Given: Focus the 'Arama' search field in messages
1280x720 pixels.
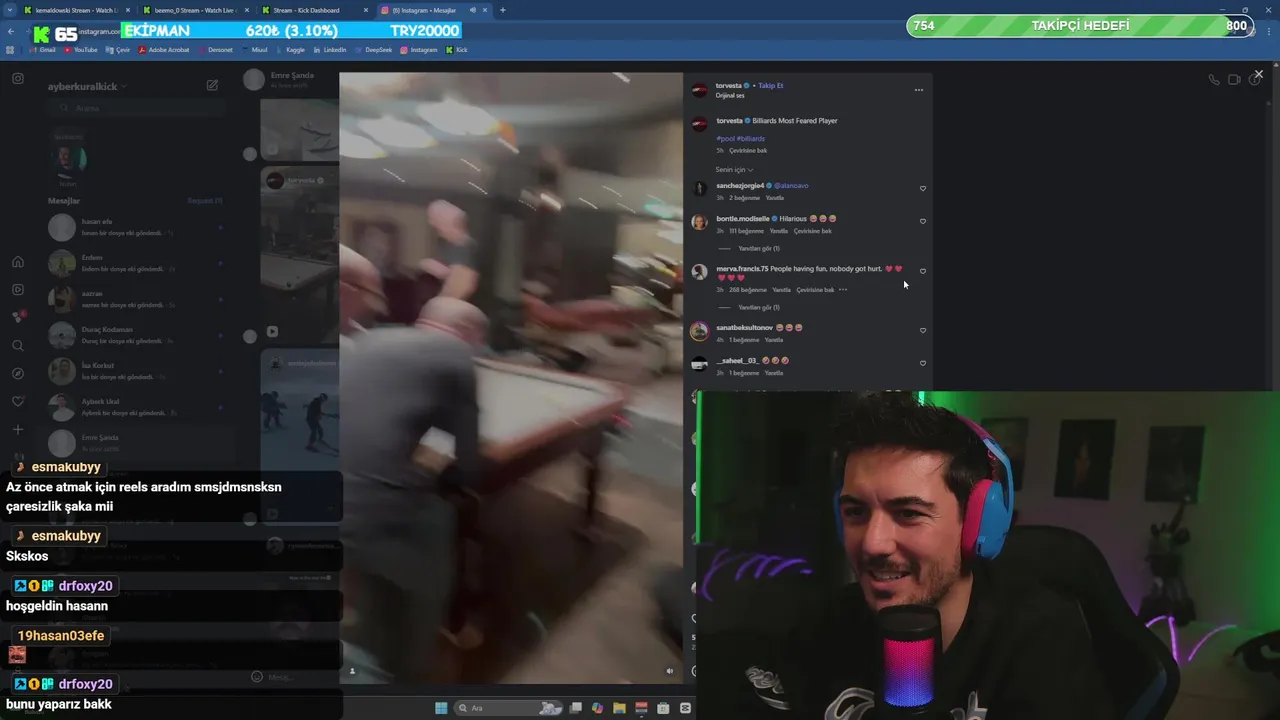Looking at the screenshot, I should point(135,108).
